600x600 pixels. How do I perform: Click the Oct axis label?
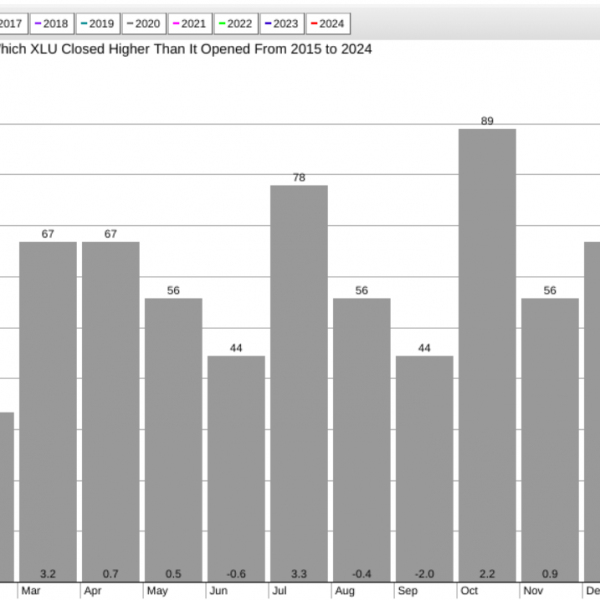coord(469,591)
